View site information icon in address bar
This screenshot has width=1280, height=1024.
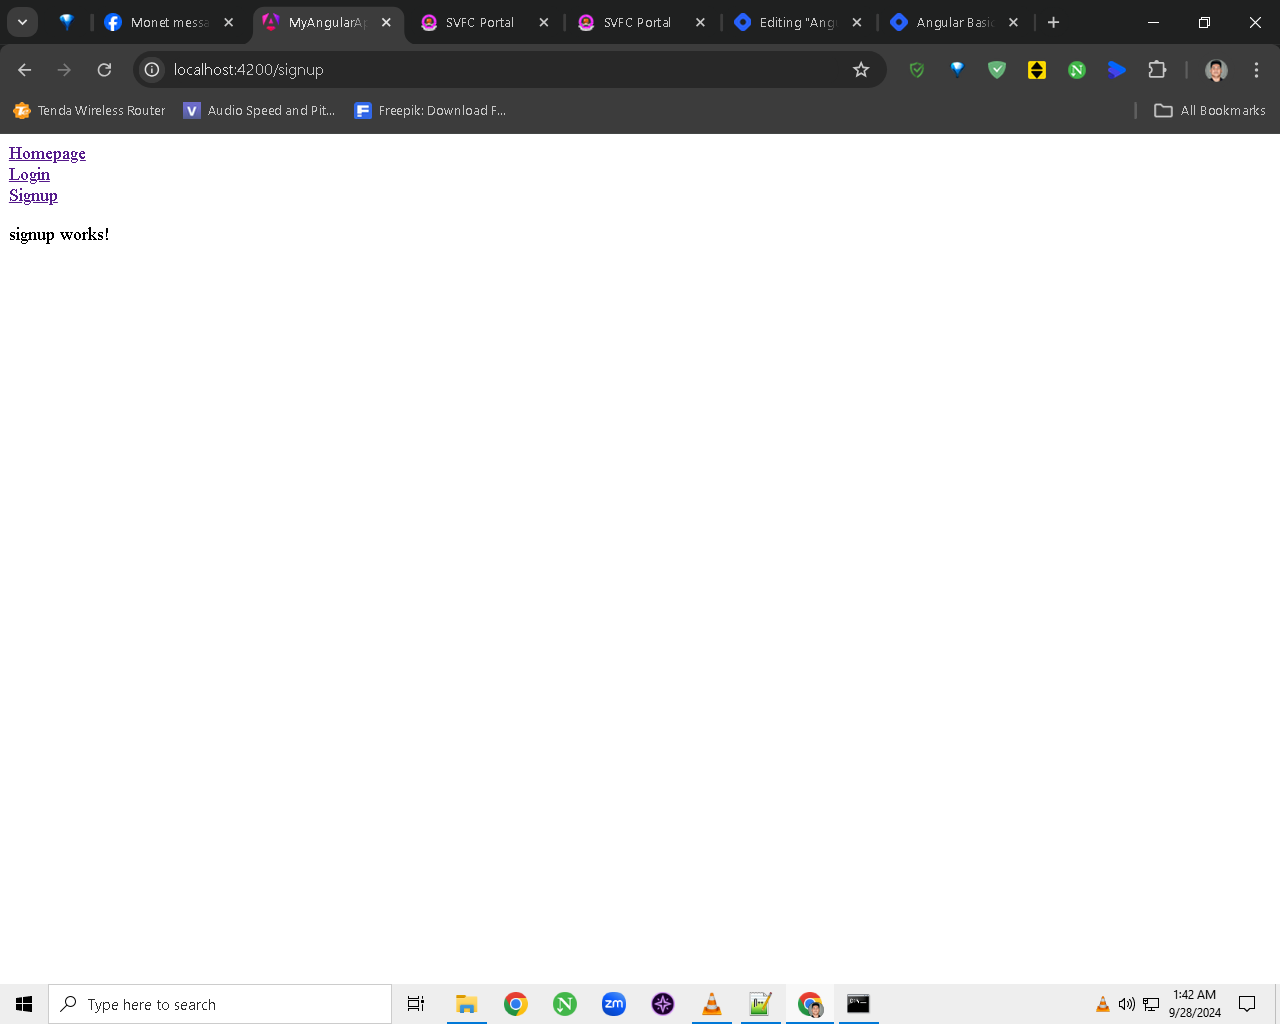coord(152,70)
